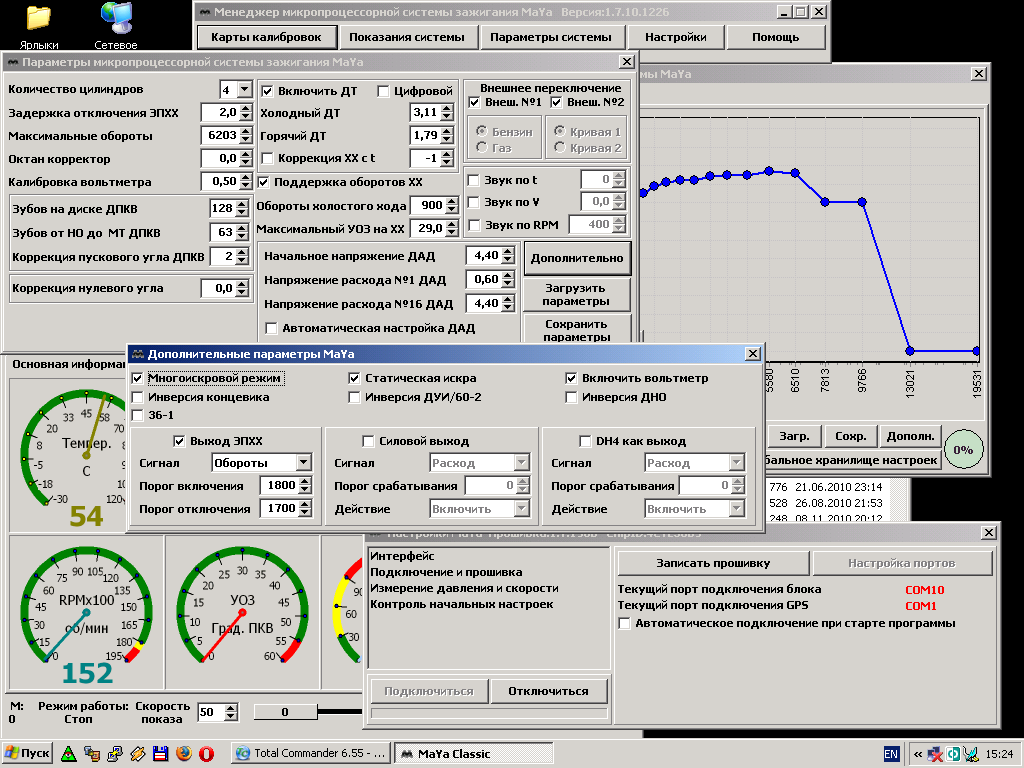Enable Звук по RPM checkbox

pyautogui.click(x=474, y=225)
